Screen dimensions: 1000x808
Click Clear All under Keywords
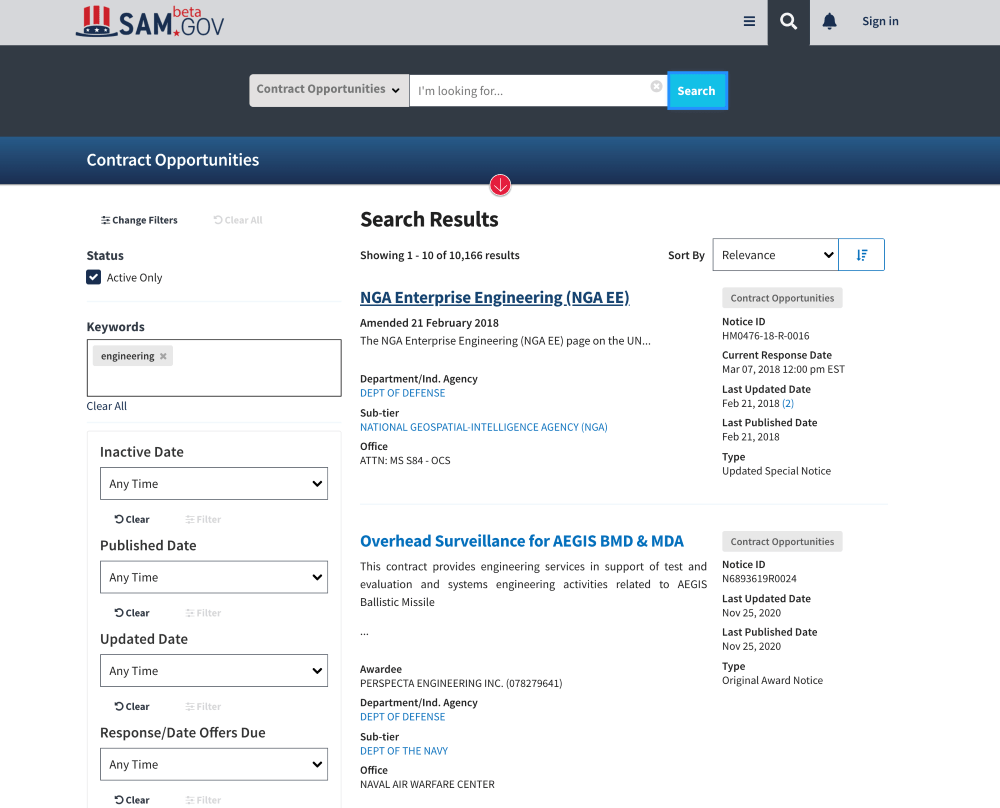[x=107, y=406]
